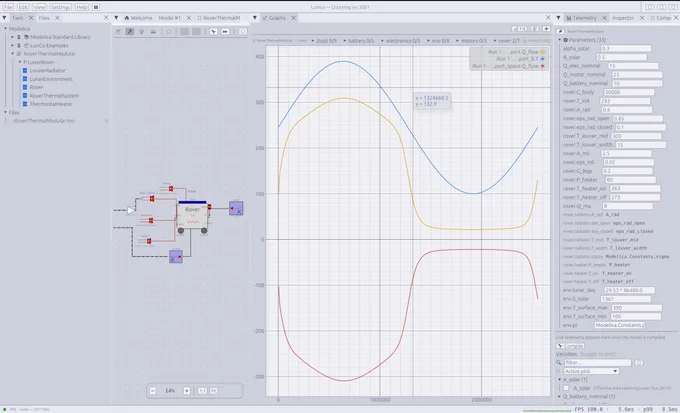Select ThermostatHeater model icon in tree
Viewport: 680px width, 413px height.
click(25, 104)
